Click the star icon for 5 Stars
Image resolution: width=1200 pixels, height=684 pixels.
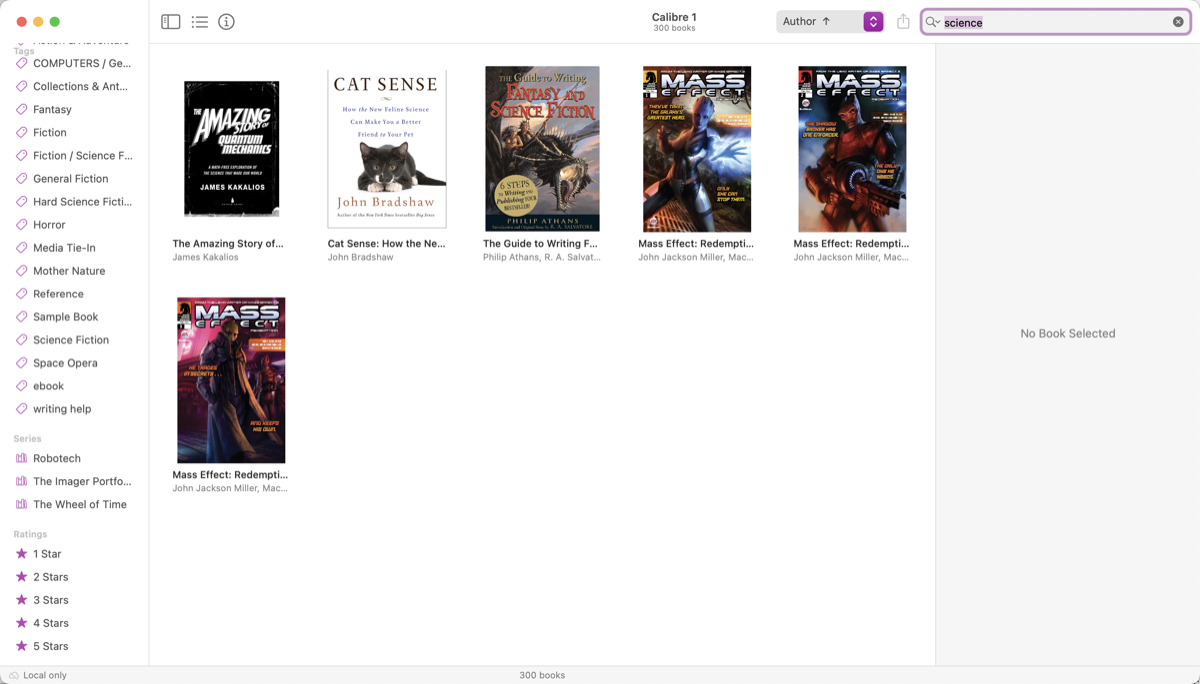coord(22,645)
